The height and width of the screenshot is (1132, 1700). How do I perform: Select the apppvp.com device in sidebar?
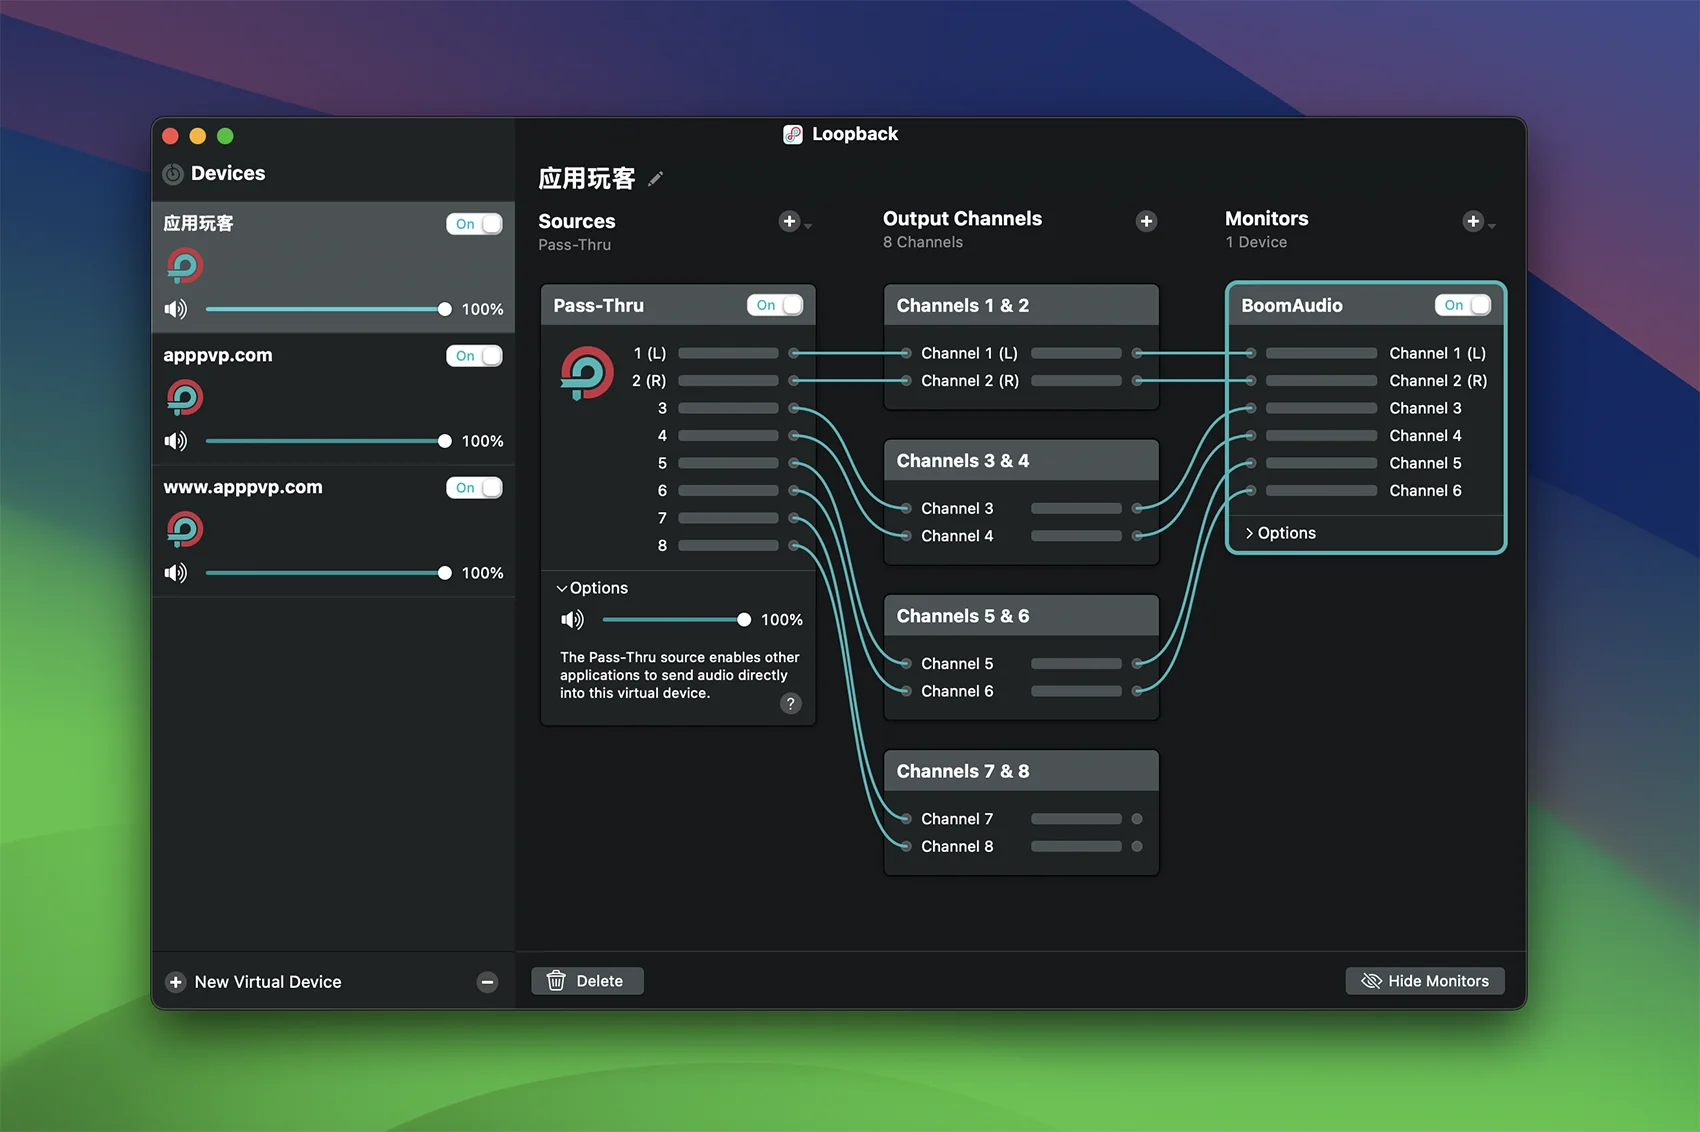click(333, 400)
